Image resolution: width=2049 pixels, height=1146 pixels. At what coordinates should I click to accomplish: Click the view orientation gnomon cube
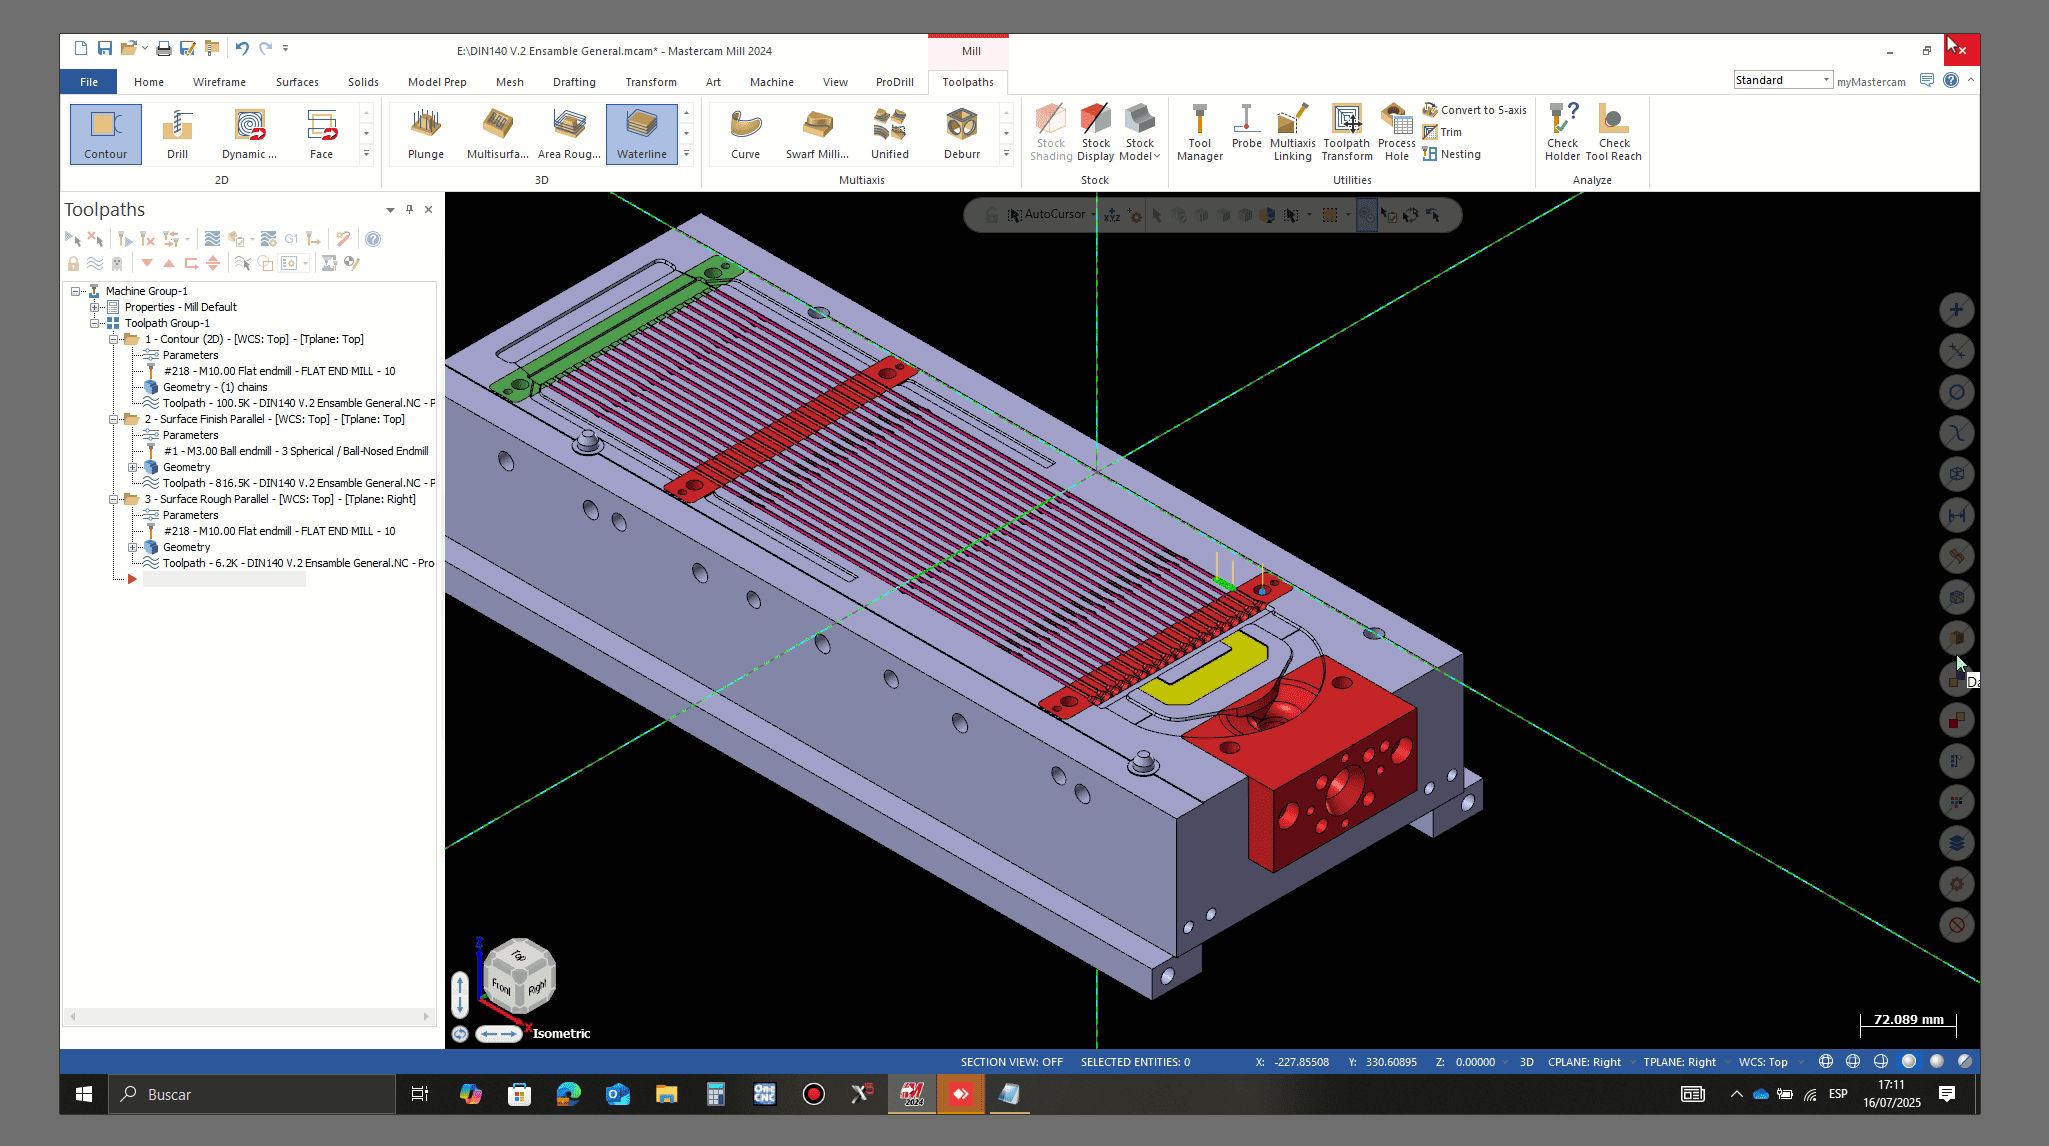click(519, 975)
